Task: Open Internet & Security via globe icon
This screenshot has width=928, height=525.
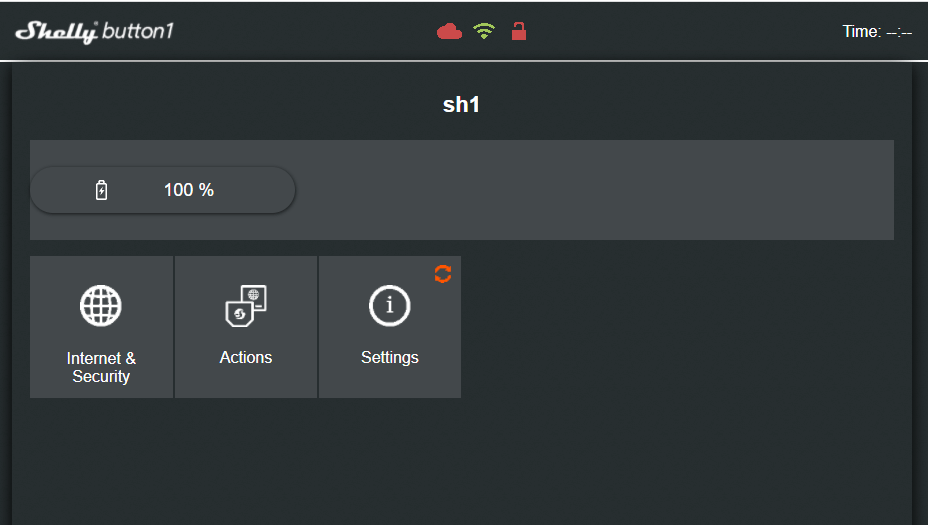Action: click(101, 305)
